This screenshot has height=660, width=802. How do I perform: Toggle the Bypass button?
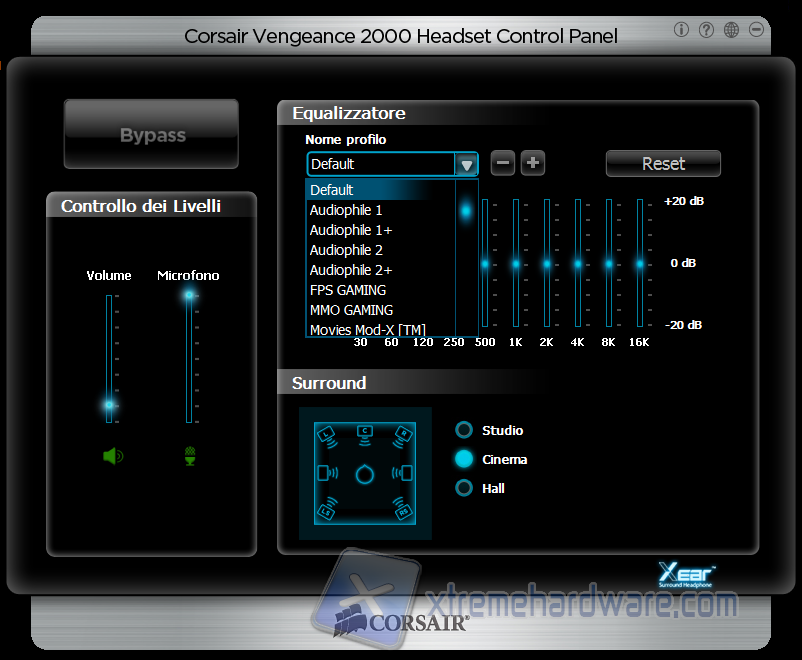point(152,135)
